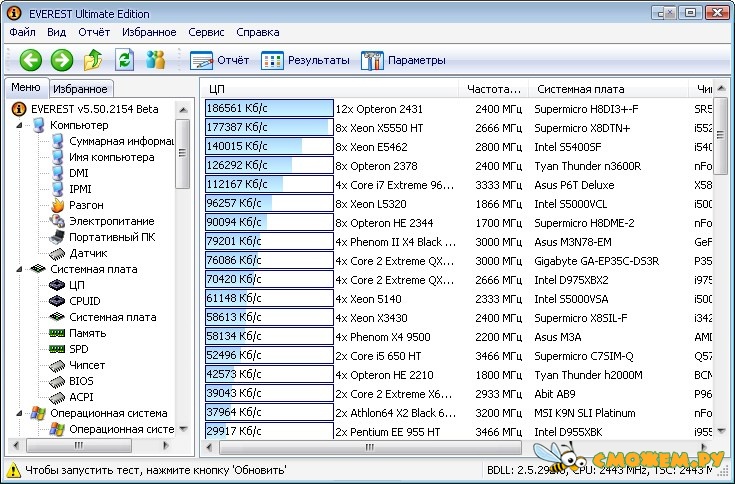Click the warning icon in status bar
Screen dimensions: 735x484
[x=13, y=469]
